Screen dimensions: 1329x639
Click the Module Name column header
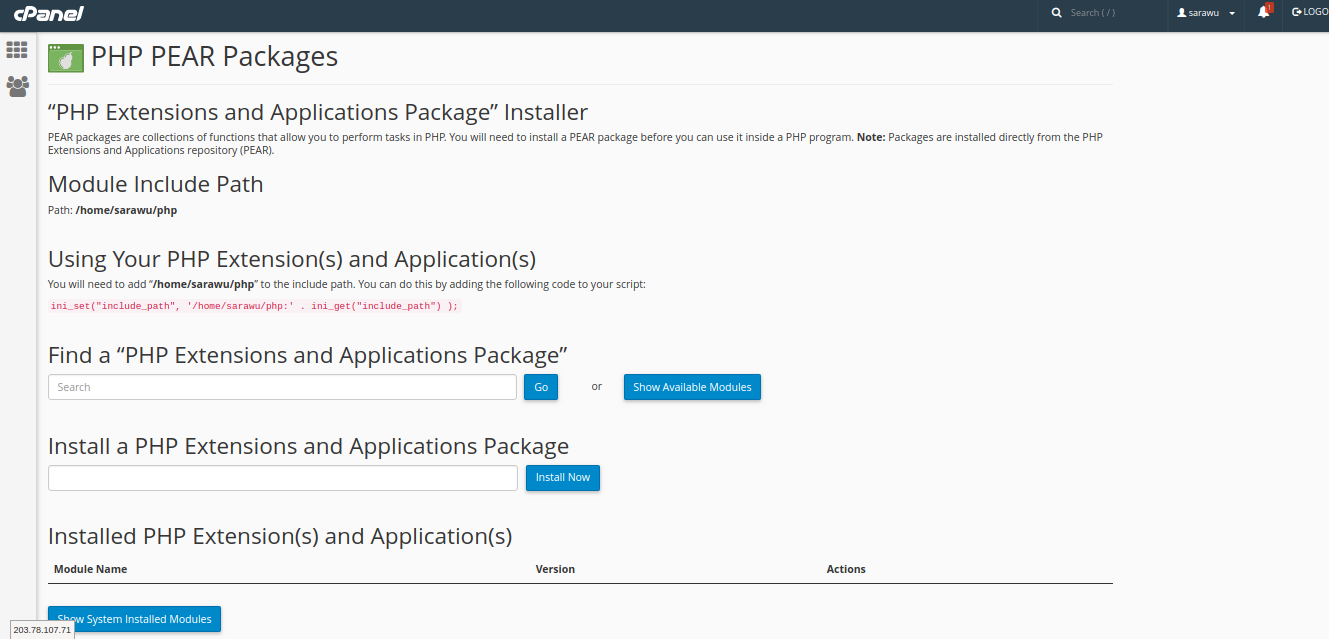(x=91, y=569)
